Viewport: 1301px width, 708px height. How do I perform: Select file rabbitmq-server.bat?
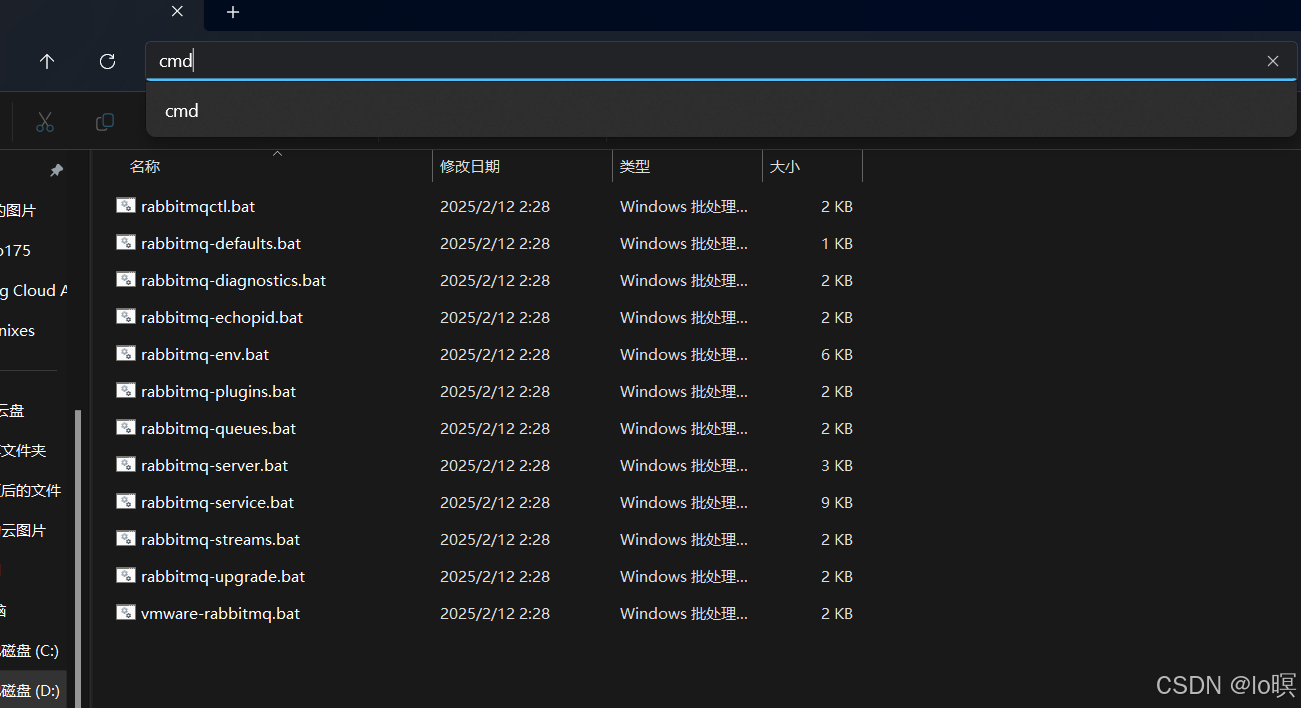pos(215,465)
